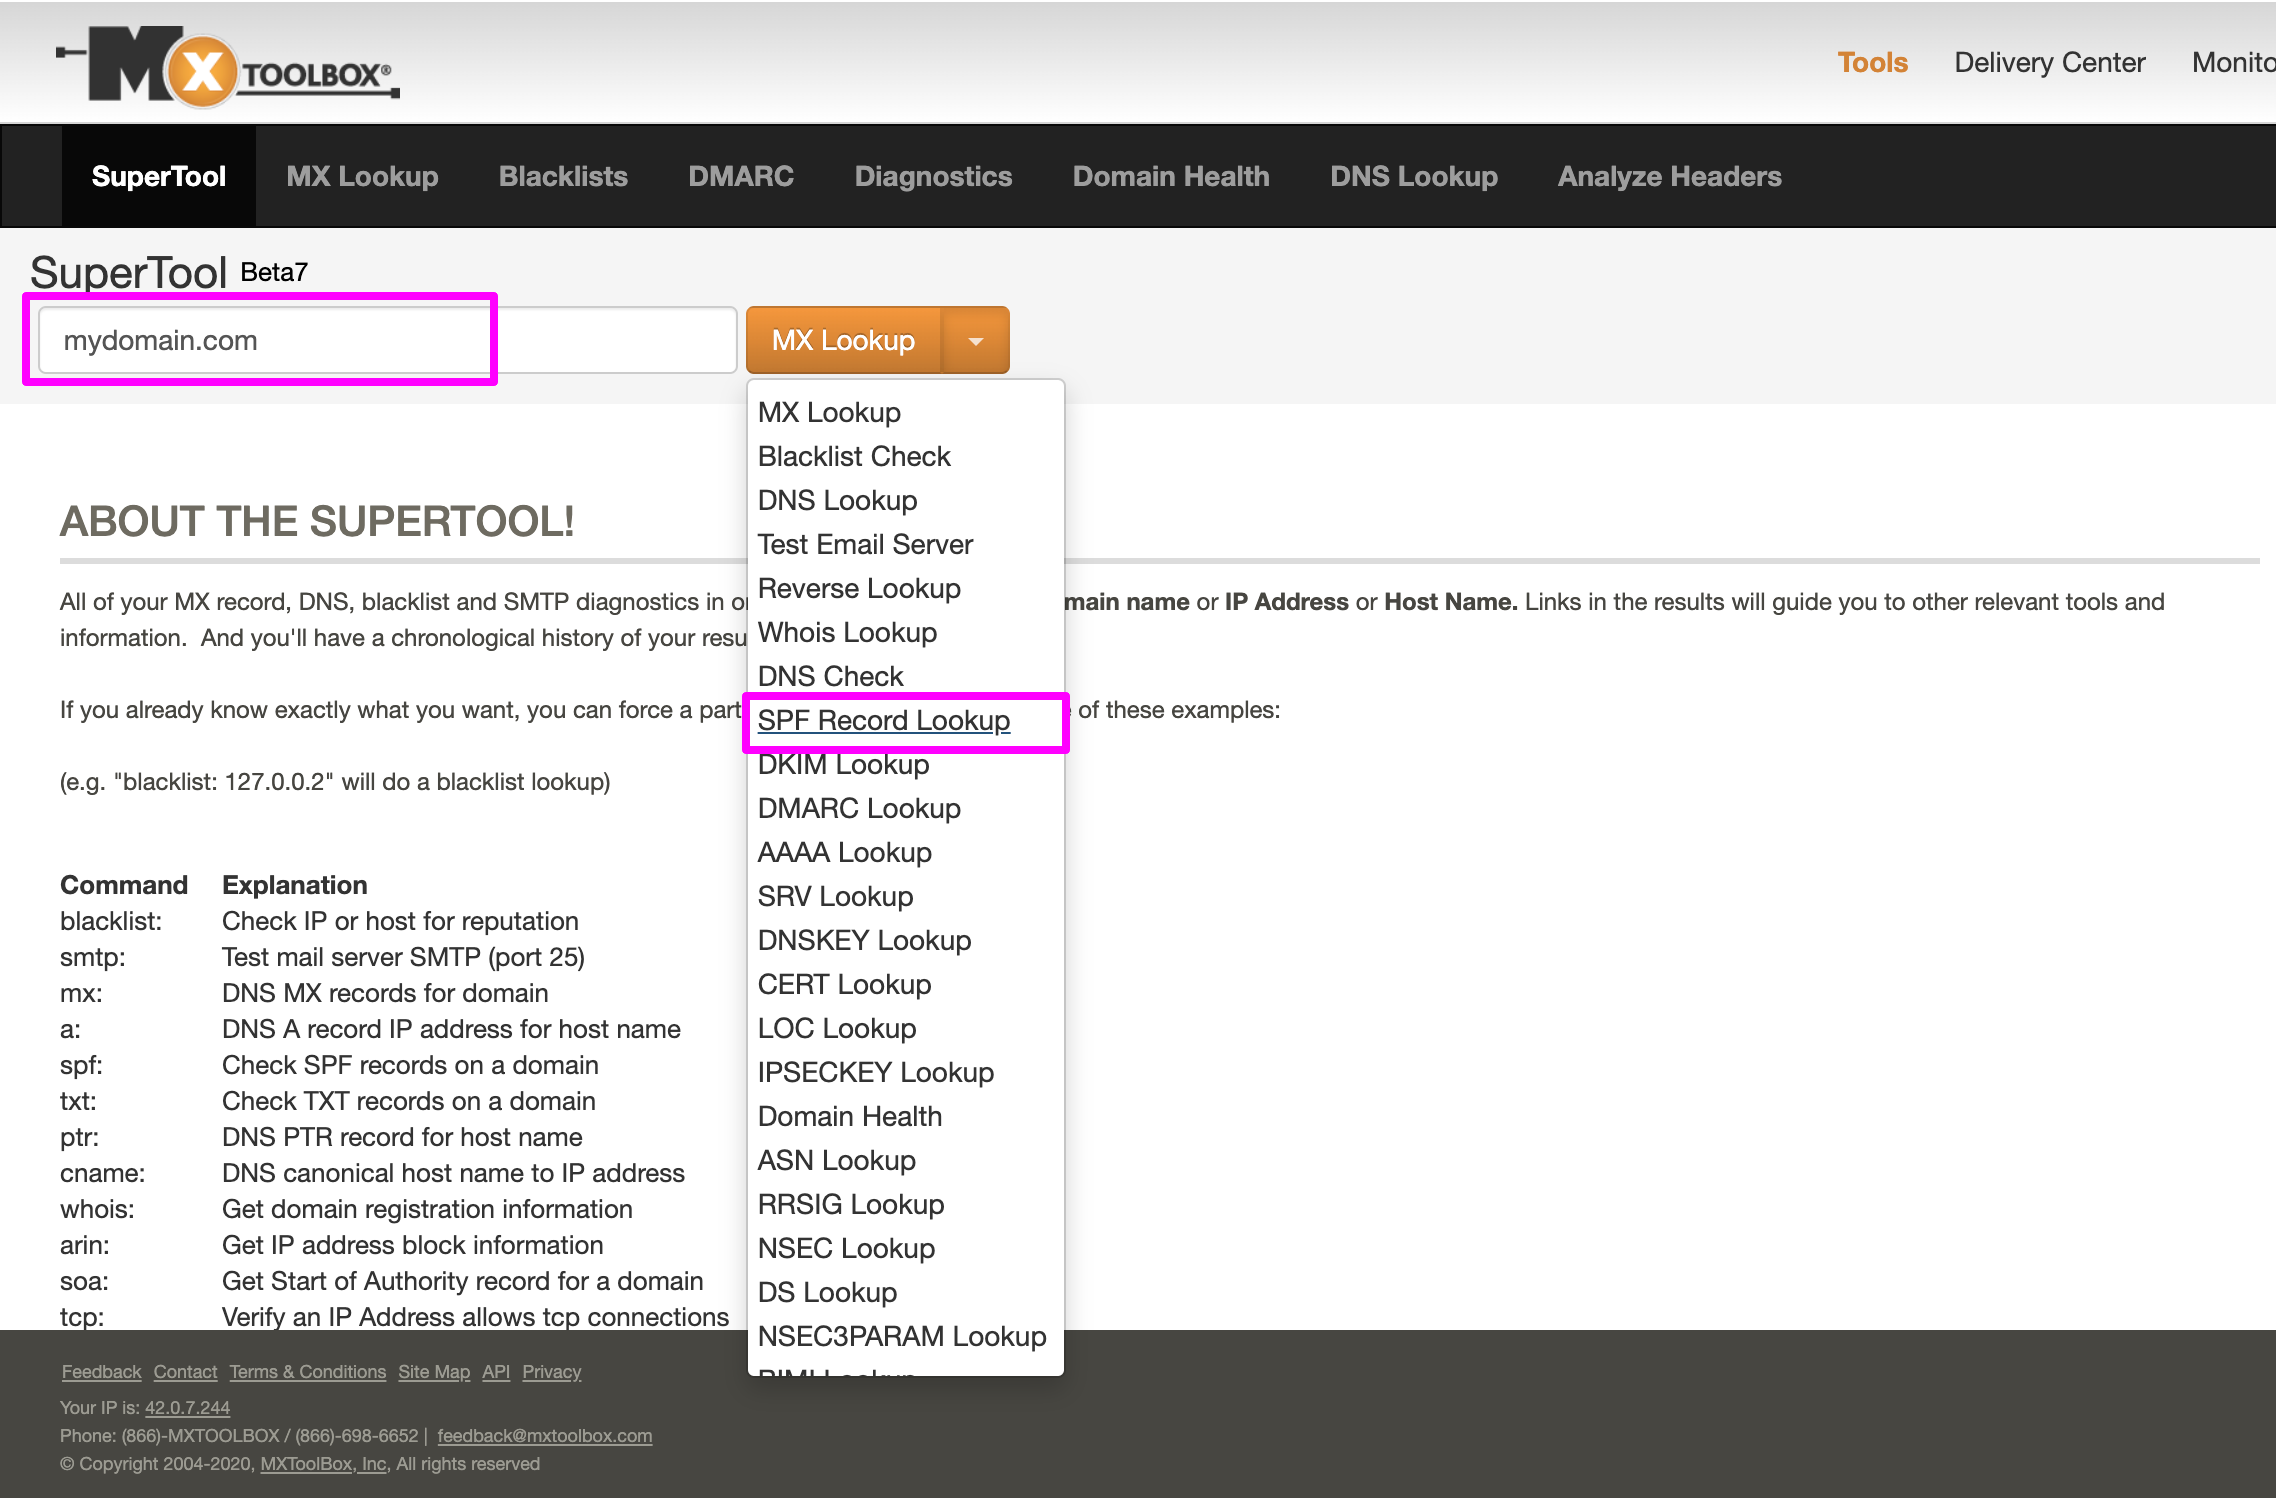Select the SuperTool tab
Image resolution: width=2276 pixels, height=1498 pixels.
tap(157, 174)
